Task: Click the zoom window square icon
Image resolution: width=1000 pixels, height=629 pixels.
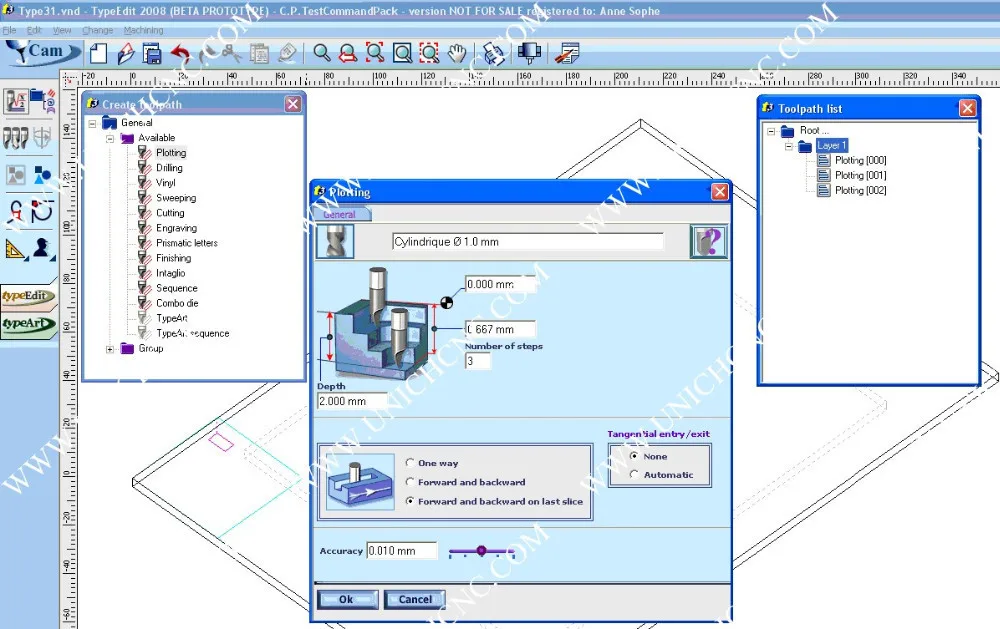Action: click(402, 54)
